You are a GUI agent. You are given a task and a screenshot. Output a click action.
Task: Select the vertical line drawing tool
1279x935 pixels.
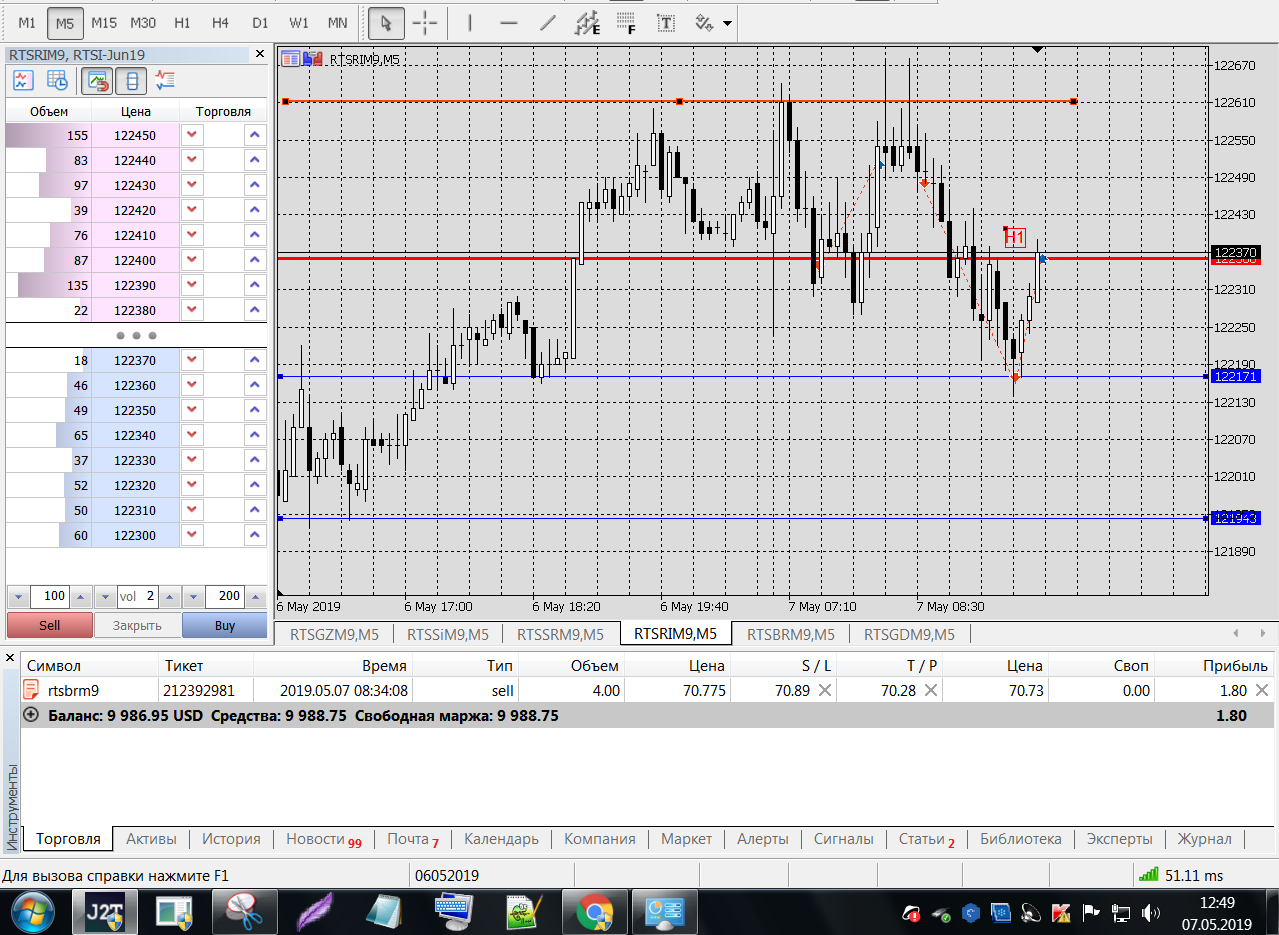[x=470, y=22]
